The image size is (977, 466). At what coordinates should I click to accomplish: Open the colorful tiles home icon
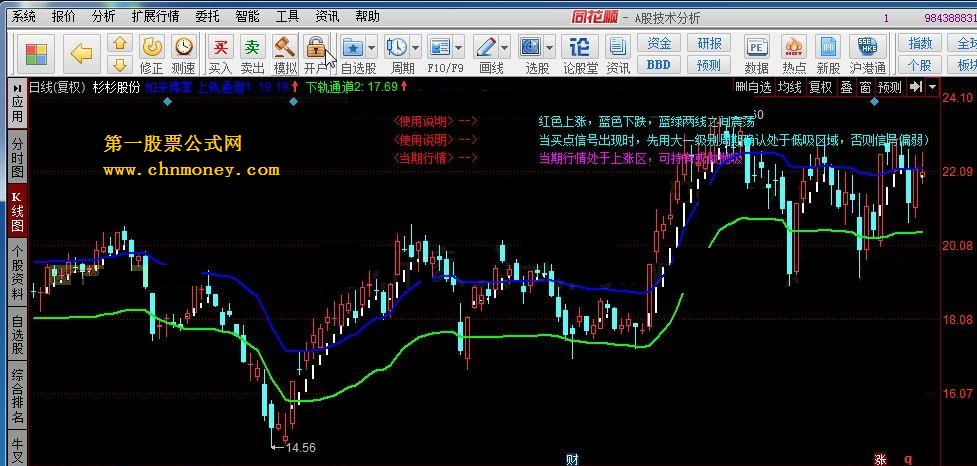[36, 54]
